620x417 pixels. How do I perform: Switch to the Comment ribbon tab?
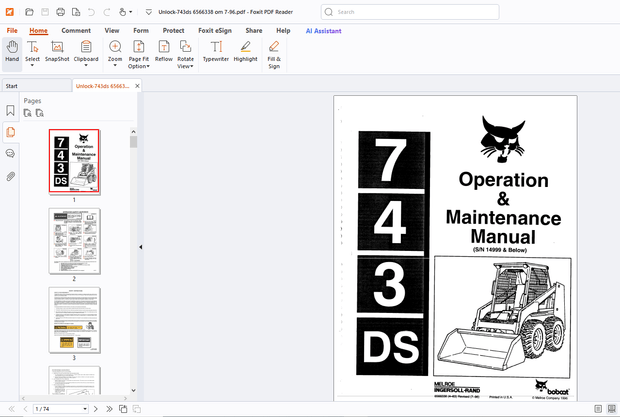point(76,30)
